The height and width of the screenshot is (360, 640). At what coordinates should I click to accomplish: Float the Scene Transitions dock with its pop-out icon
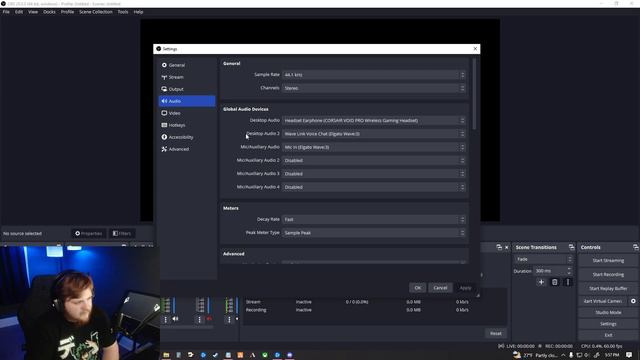click(x=571, y=247)
